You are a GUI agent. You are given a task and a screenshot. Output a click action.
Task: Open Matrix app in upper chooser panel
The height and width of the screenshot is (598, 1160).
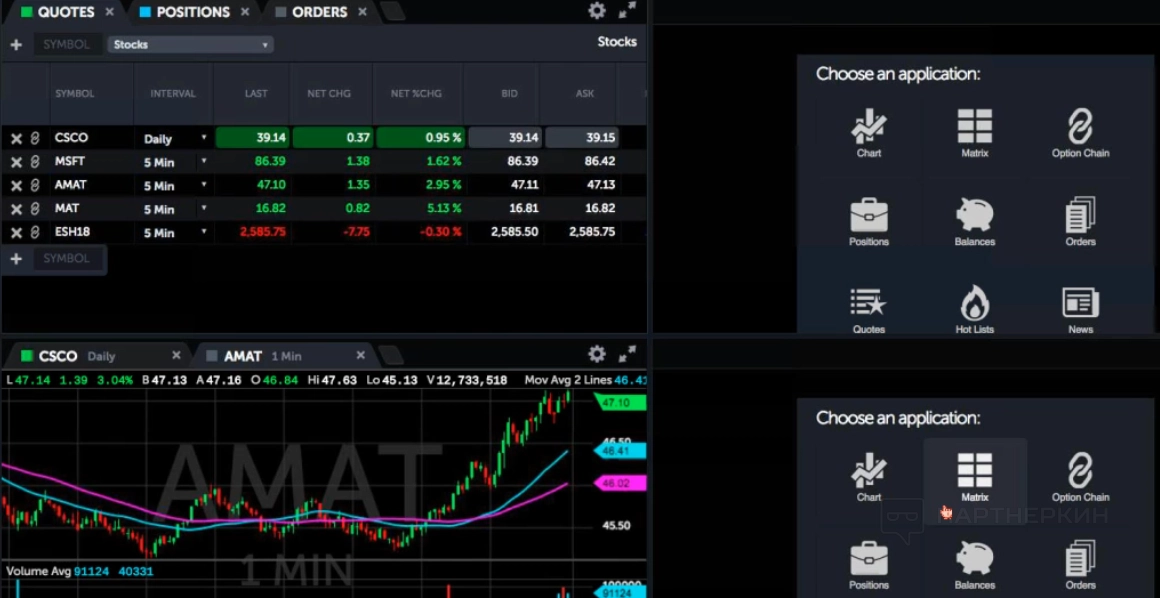[x=974, y=133]
